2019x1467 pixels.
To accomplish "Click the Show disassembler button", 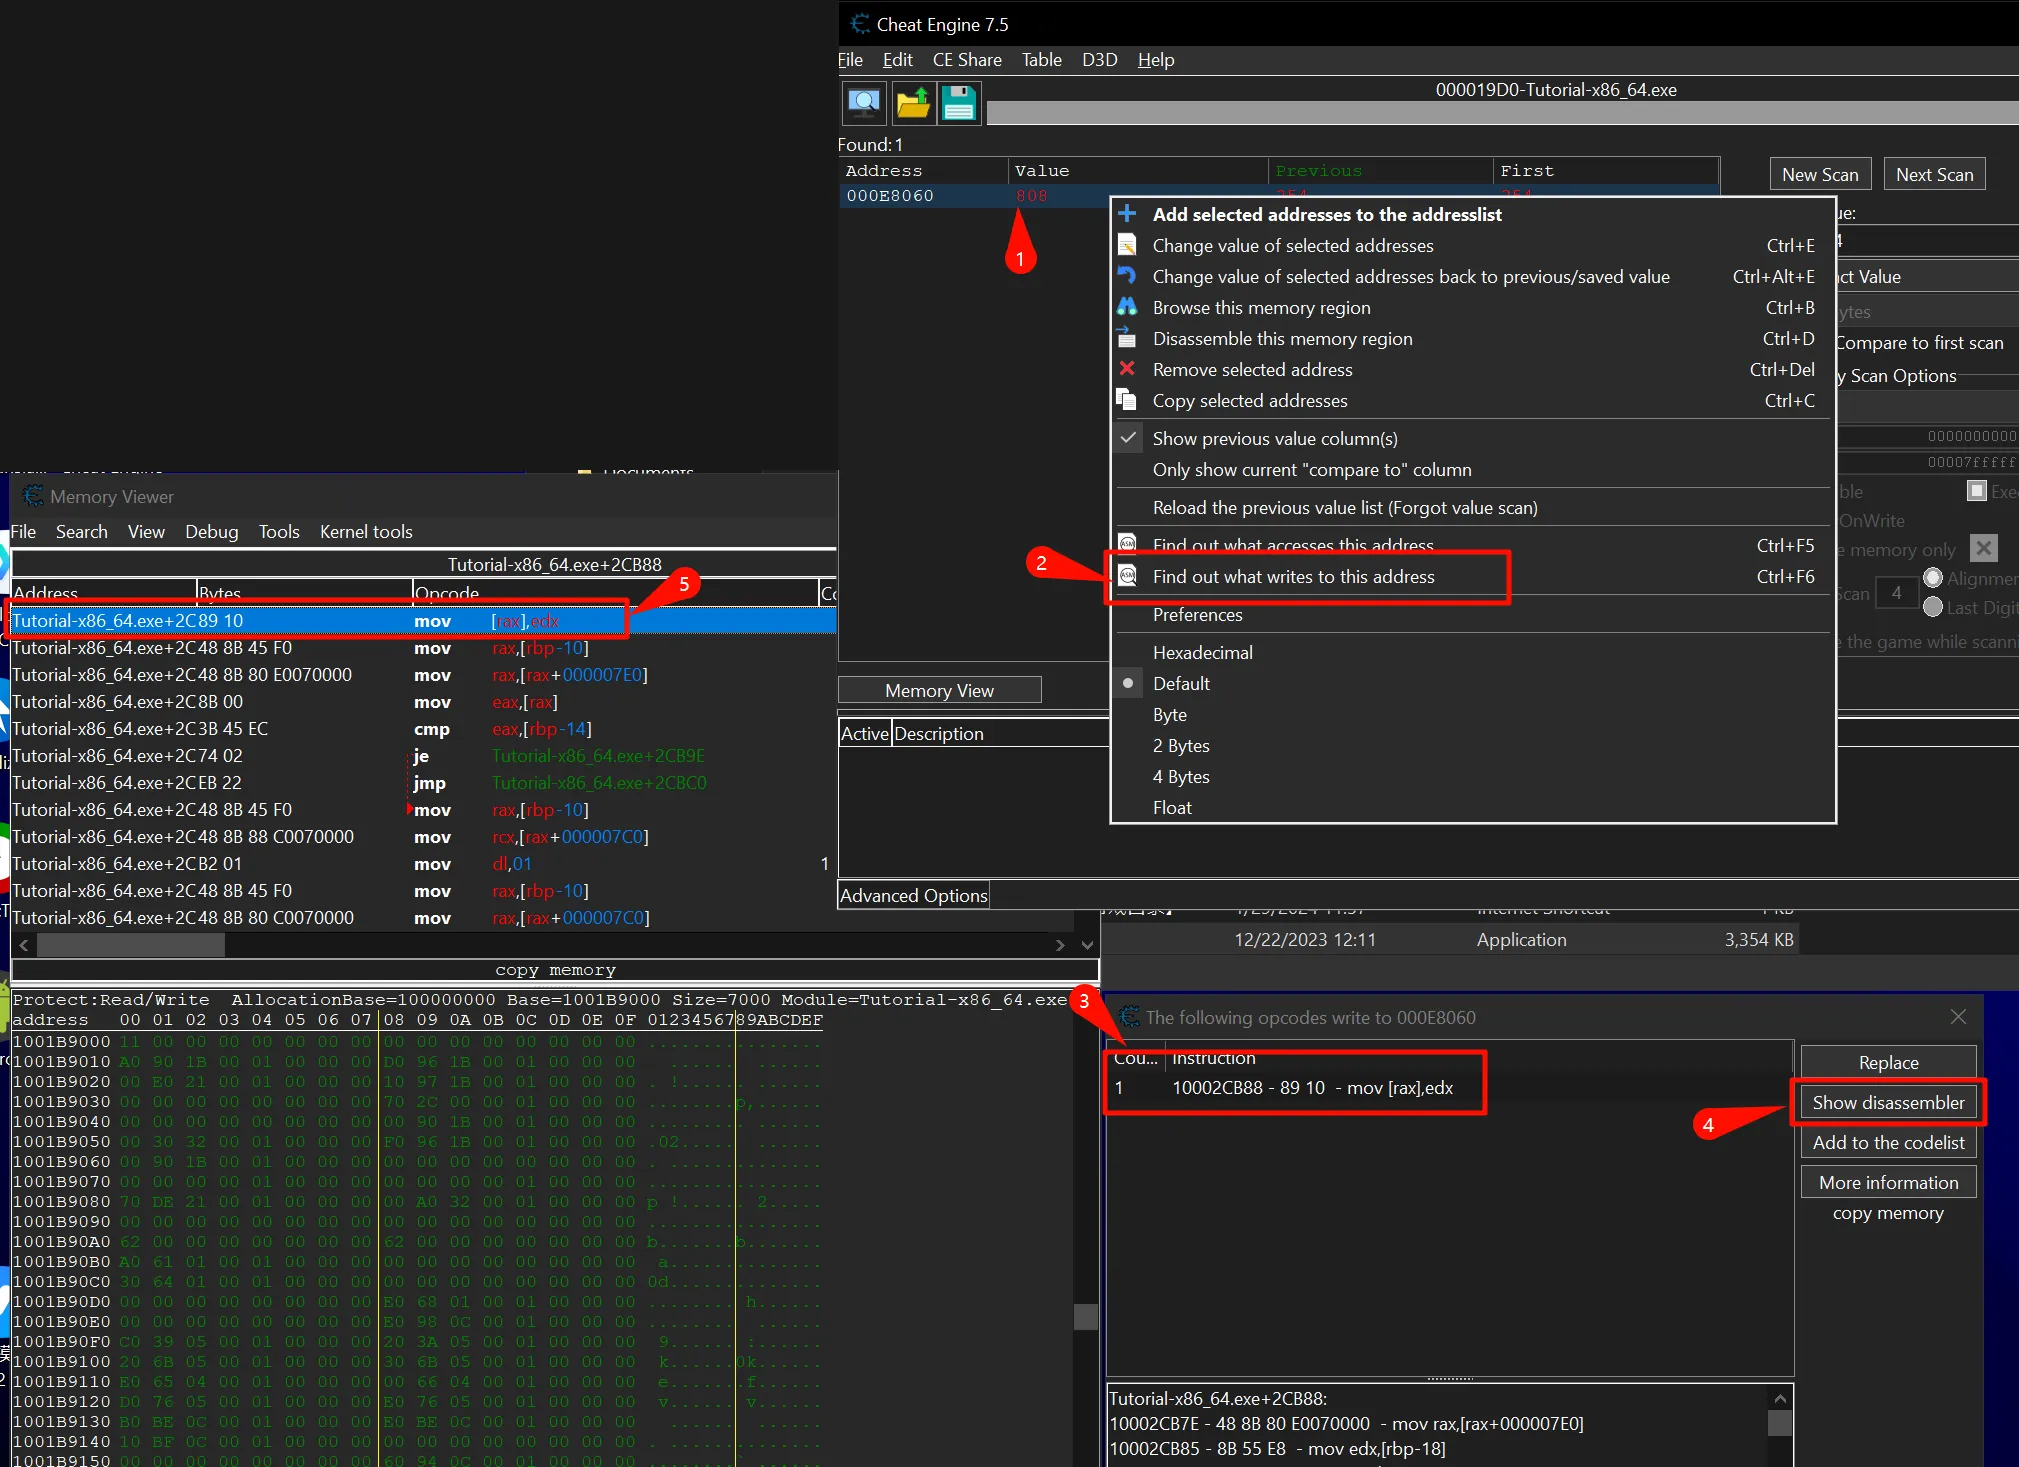I will tap(1888, 1102).
